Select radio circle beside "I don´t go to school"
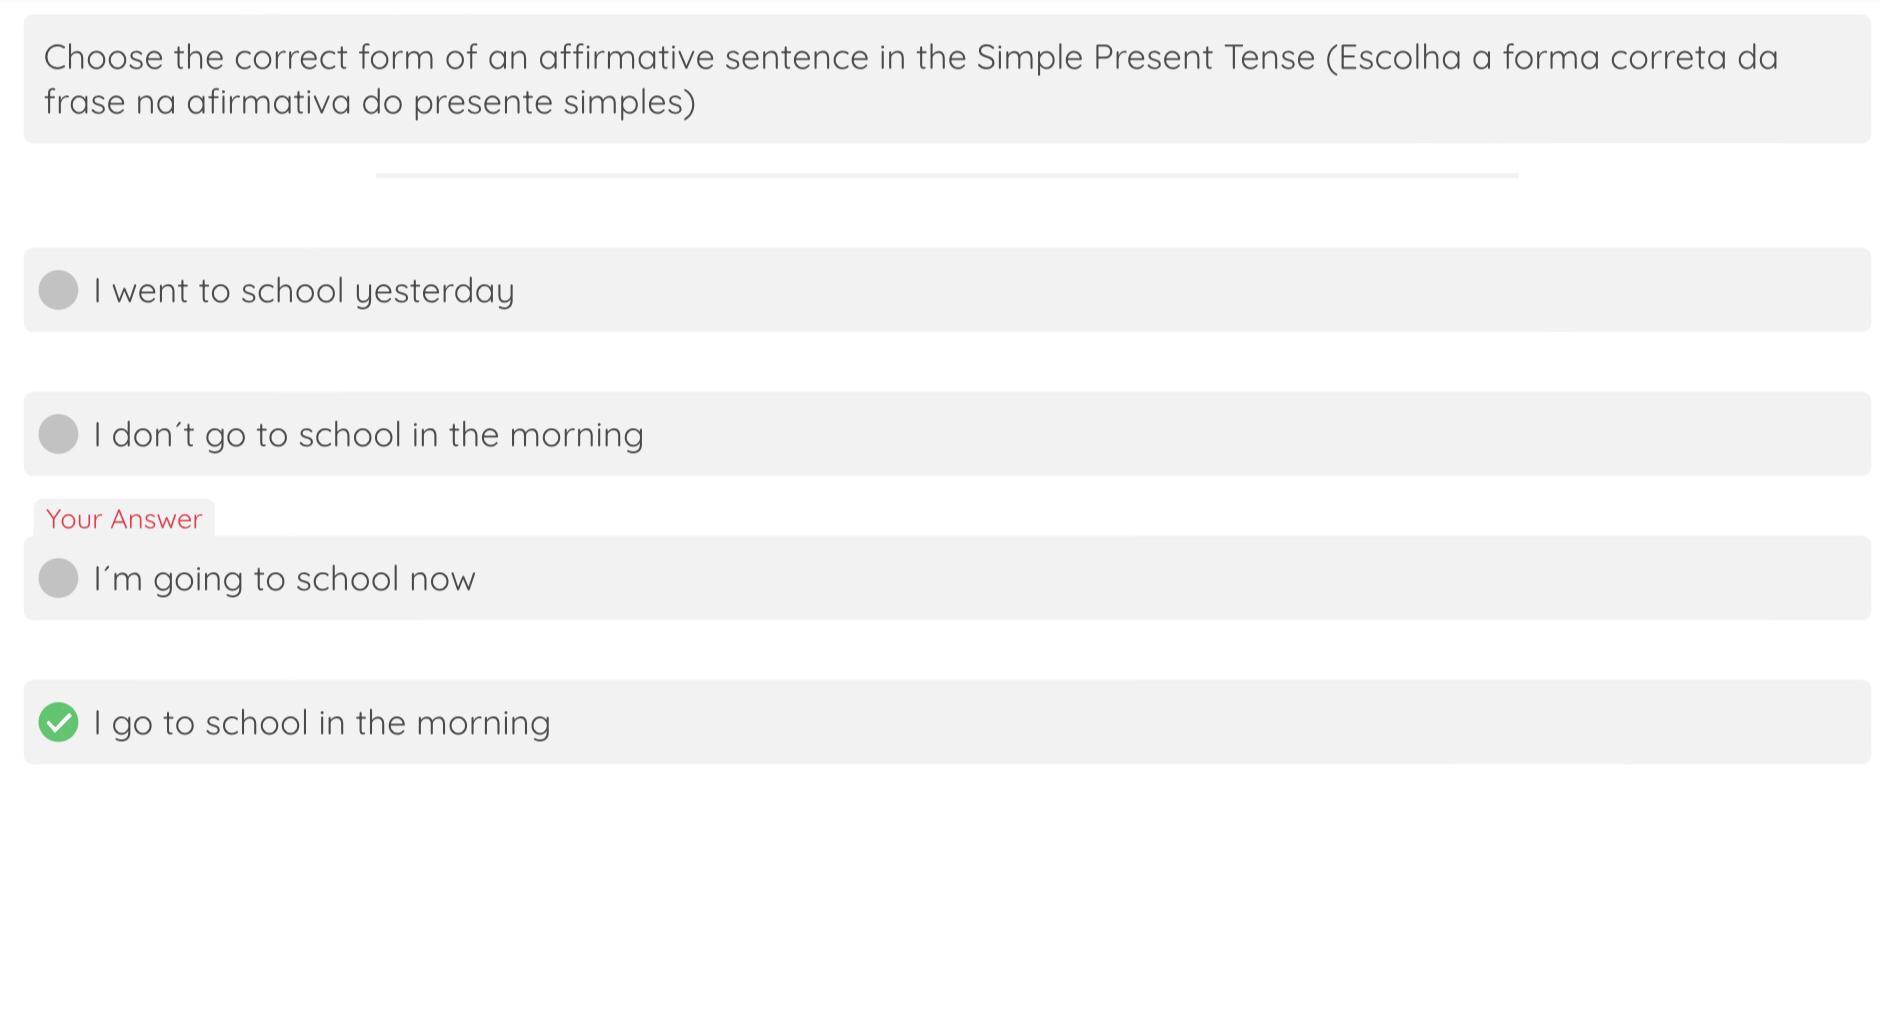The width and height of the screenshot is (1880, 1035). pyautogui.click(x=58, y=434)
